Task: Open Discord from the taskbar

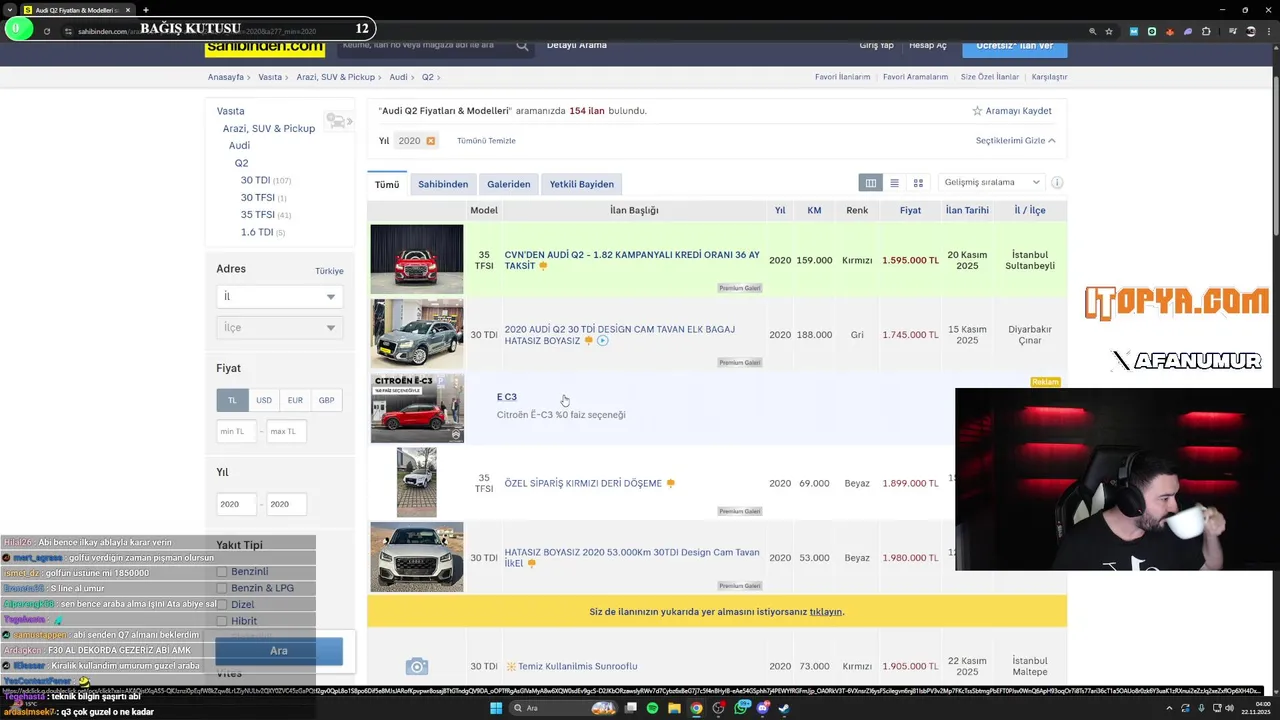Action: pyautogui.click(x=763, y=708)
